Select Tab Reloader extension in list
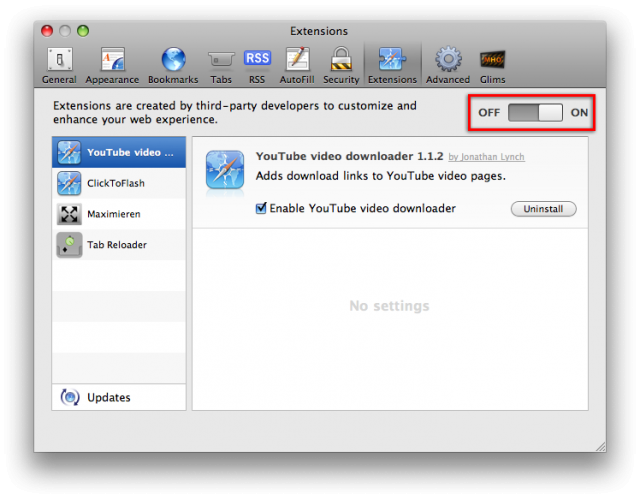 point(119,245)
